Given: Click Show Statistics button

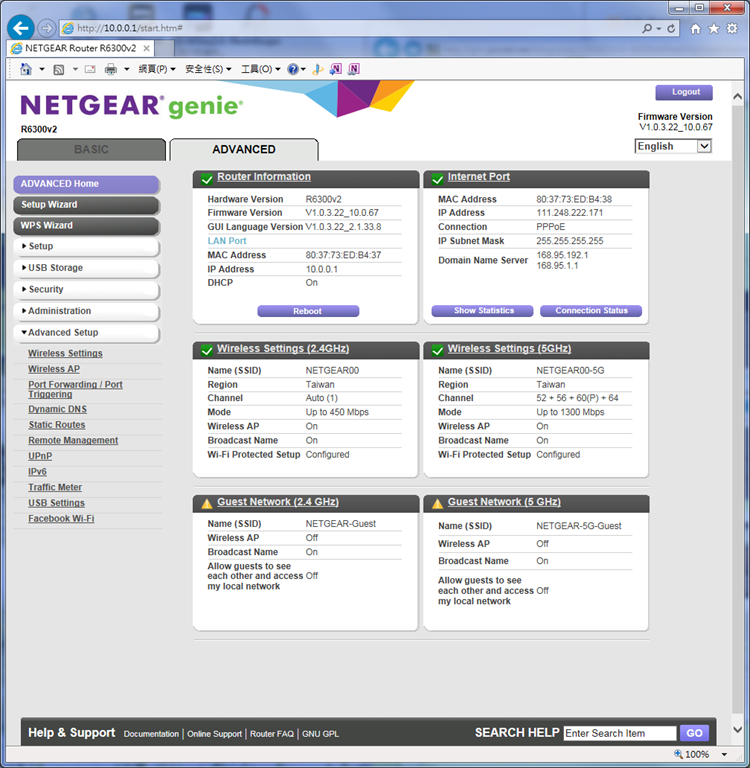Looking at the screenshot, I should point(483,311).
